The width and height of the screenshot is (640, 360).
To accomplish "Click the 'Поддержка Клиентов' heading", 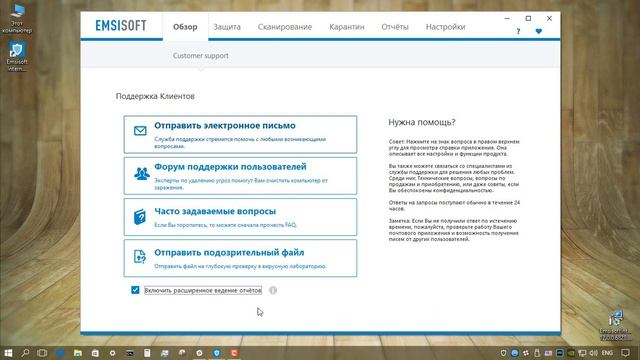I will tap(155, 96).
